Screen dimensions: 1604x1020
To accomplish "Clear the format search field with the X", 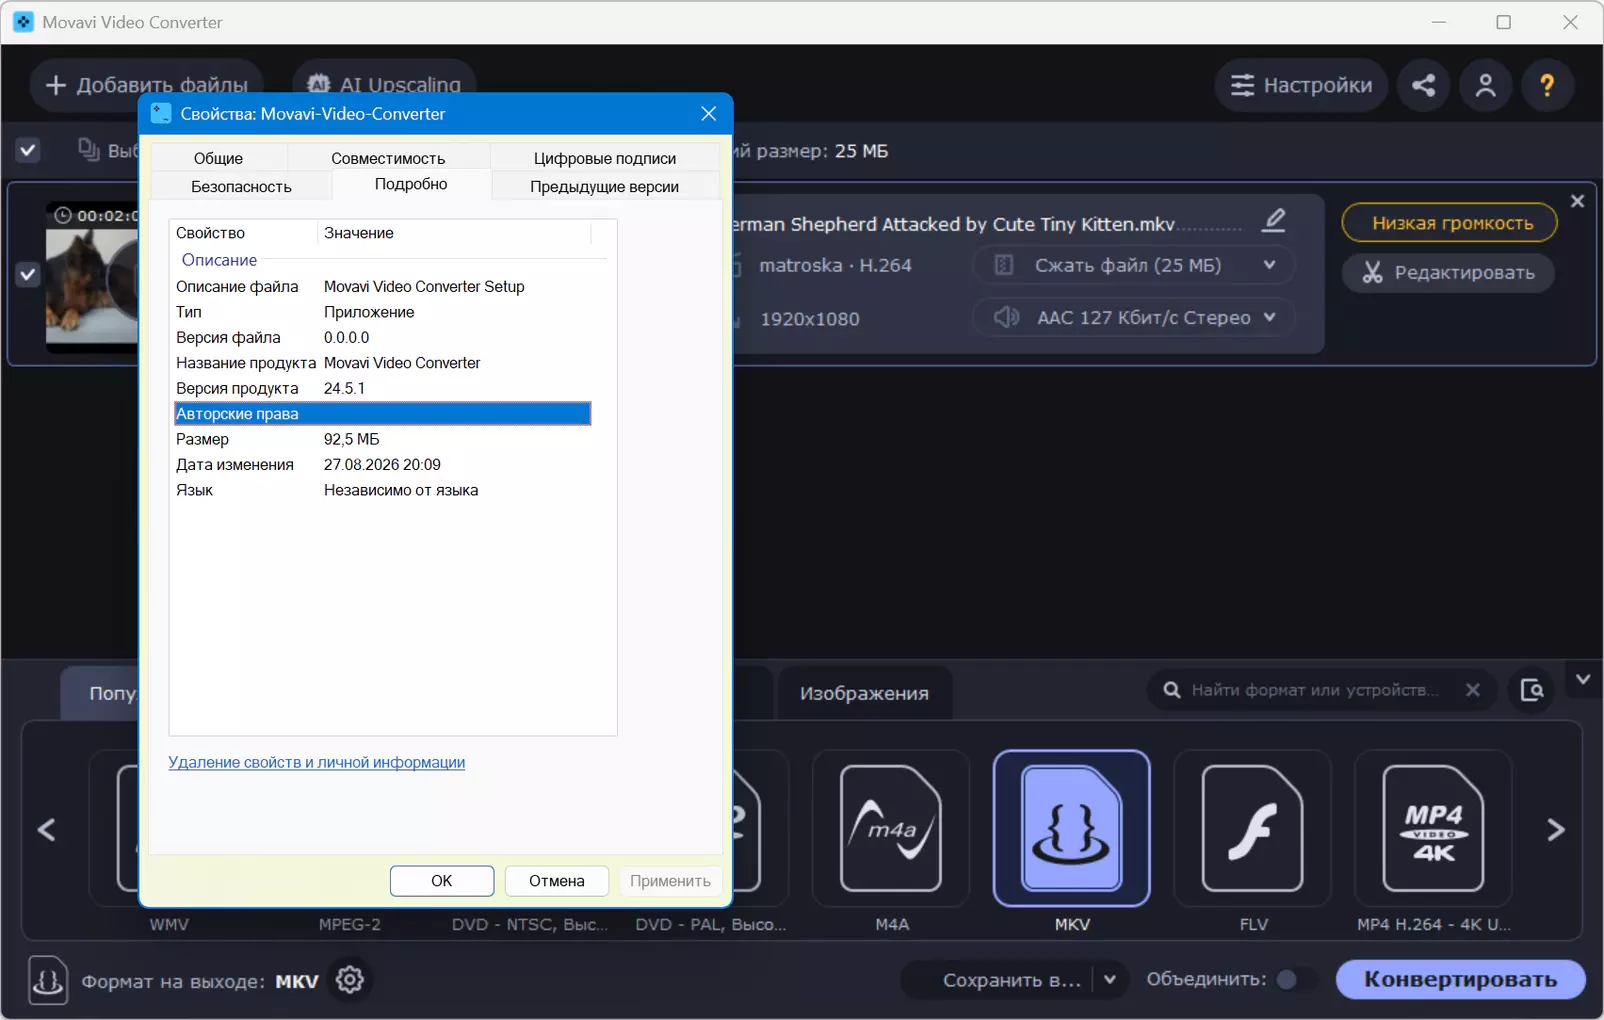I will (x=1472, y=690).
